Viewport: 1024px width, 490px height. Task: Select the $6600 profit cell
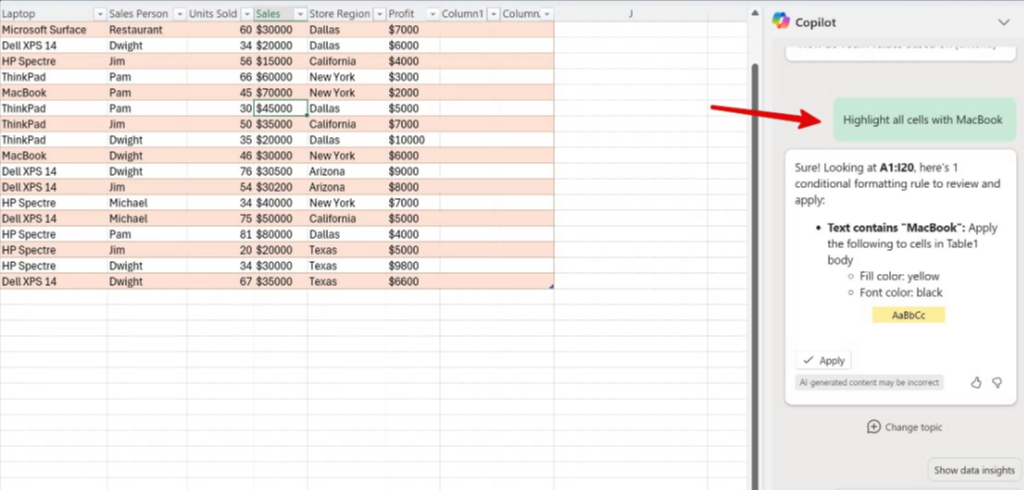(x=413, y=282)
